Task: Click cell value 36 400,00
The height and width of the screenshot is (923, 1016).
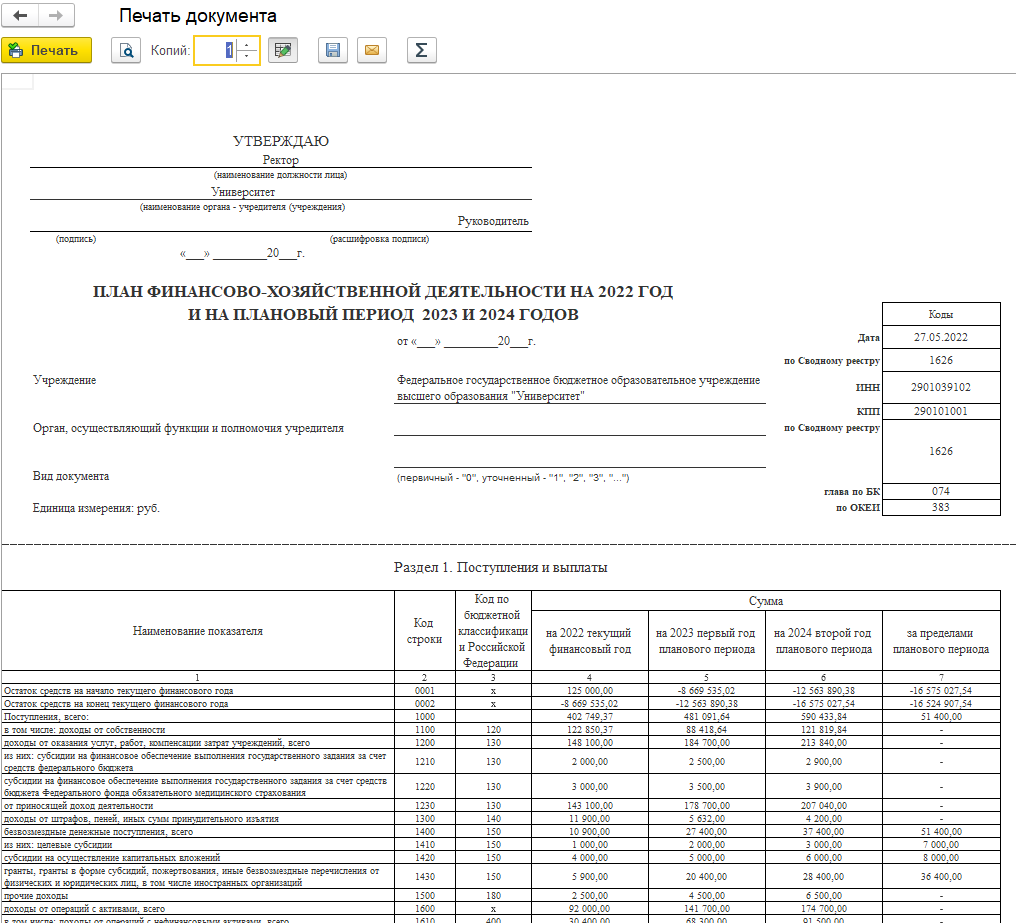Action: coord(941,876)
